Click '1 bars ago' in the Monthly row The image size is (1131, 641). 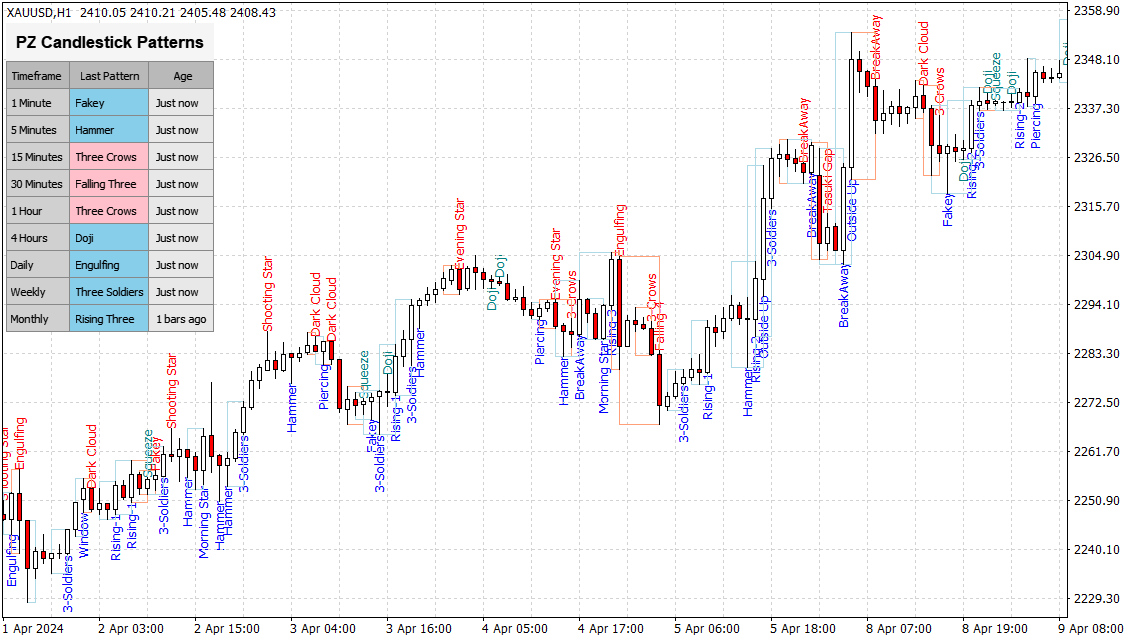tap(181, 319)
